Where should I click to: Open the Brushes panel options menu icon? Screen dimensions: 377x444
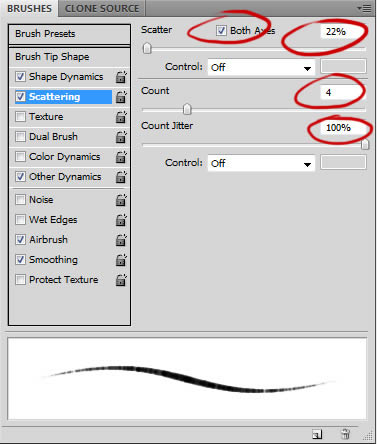pyautogui.click(x=364, y=8)
